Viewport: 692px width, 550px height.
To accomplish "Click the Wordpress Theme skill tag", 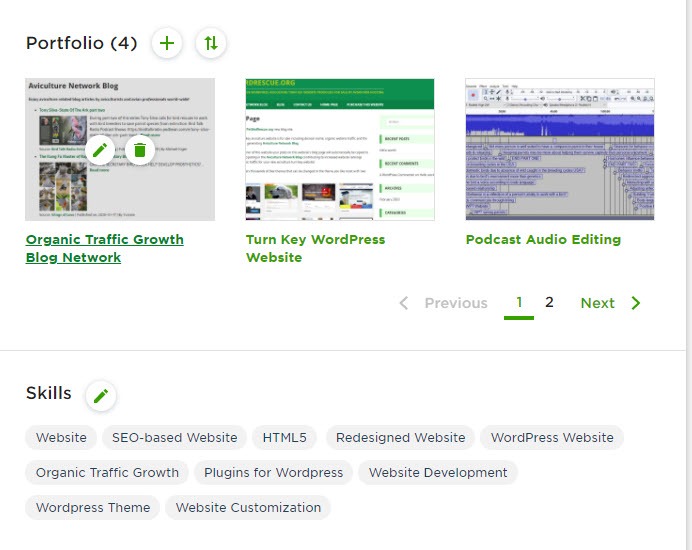I will click(93, 508).
